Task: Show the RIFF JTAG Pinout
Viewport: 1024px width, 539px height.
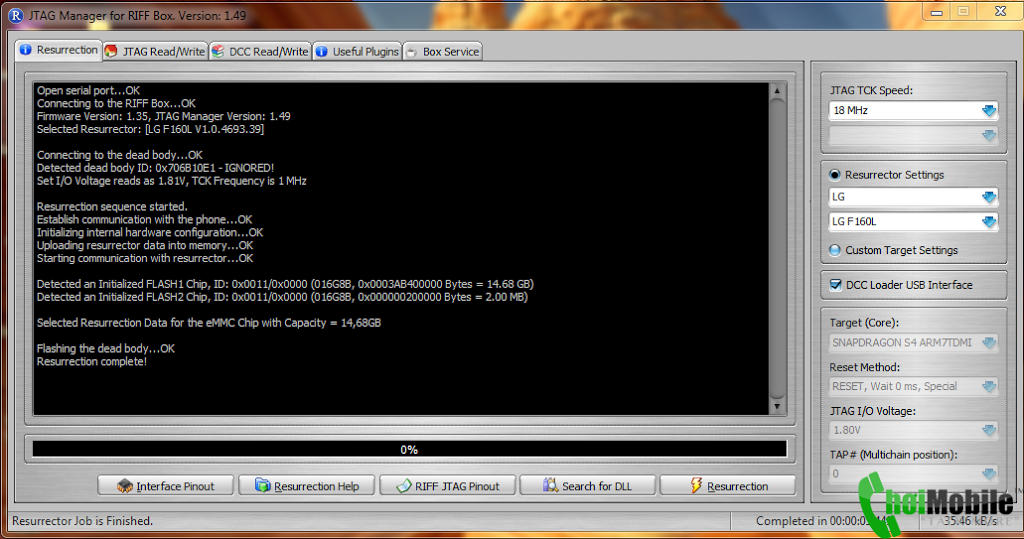Action: pos(448,486)
